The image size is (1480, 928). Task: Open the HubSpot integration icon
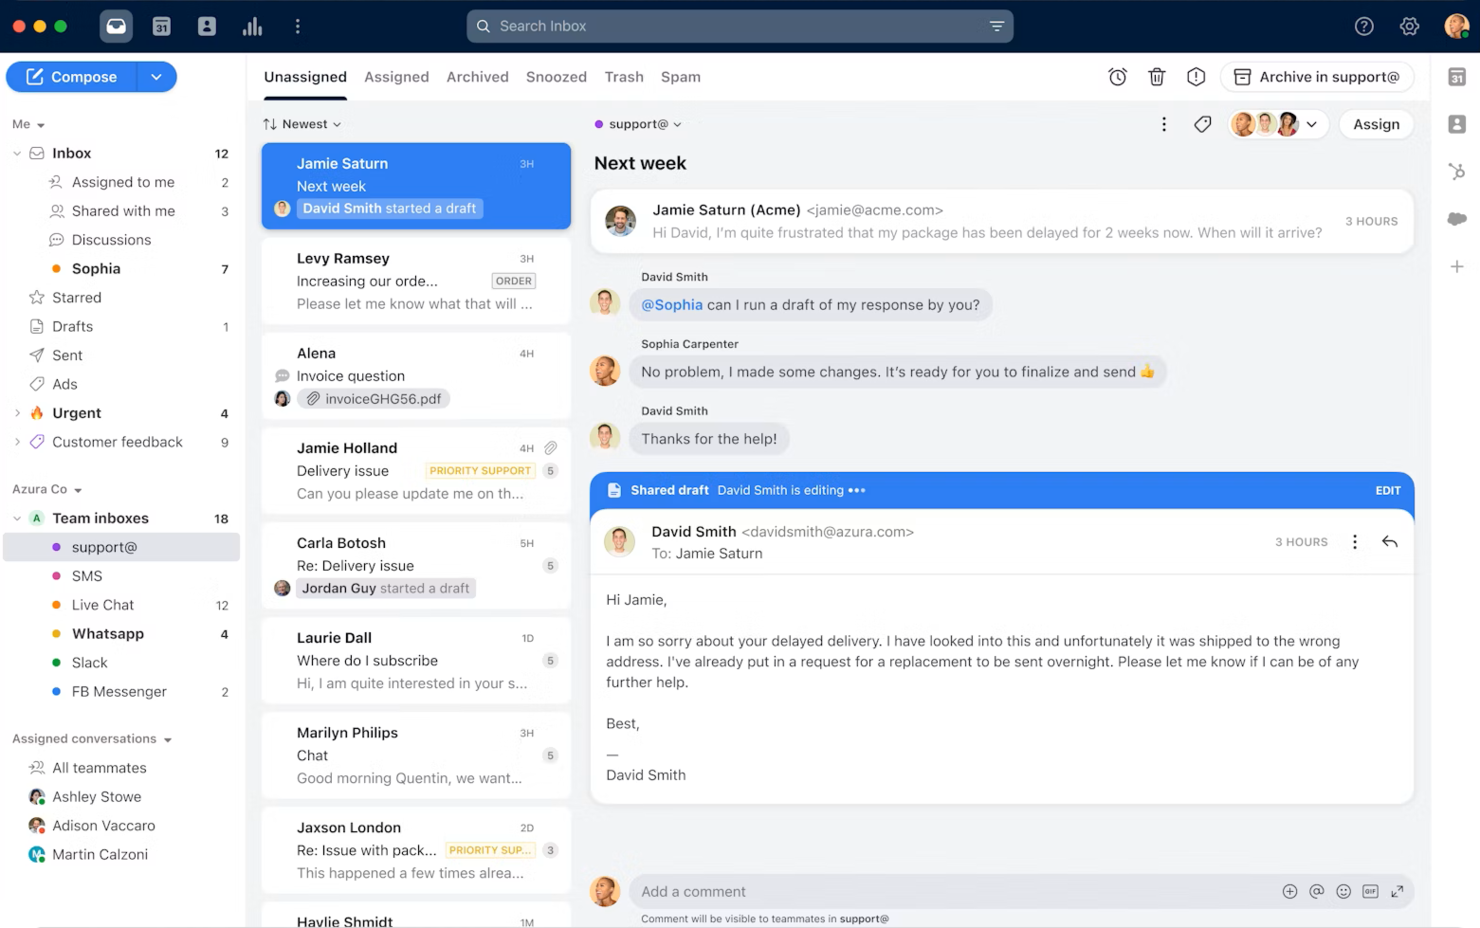1457,171
